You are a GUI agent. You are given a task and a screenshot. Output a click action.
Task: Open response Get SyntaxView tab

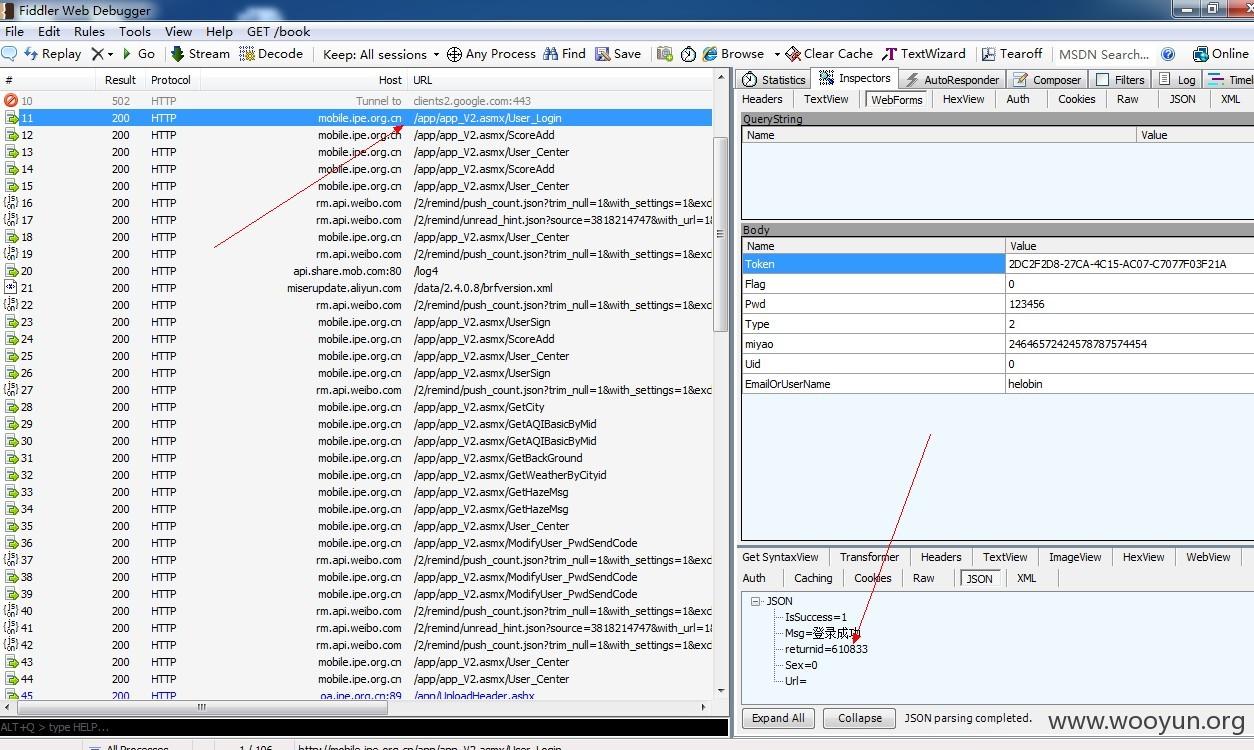pyautogui.click(x=780, y=557)
